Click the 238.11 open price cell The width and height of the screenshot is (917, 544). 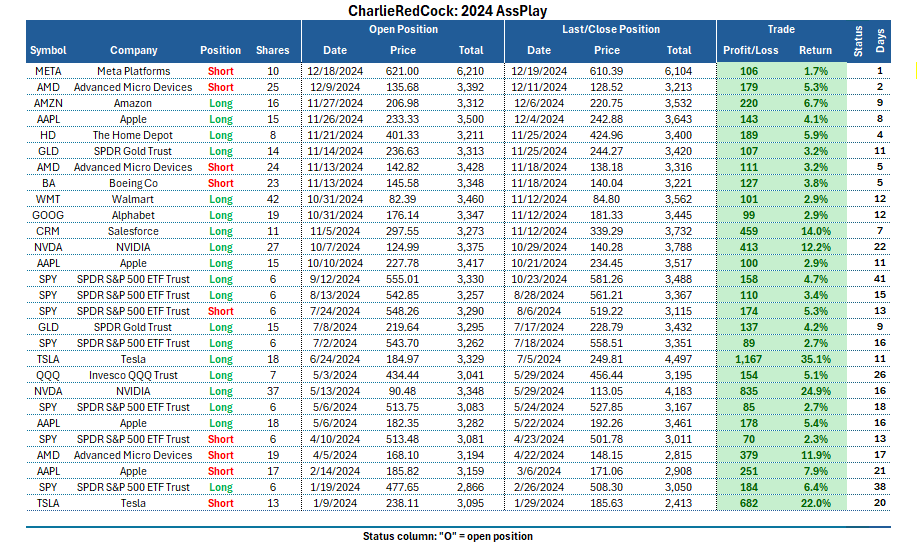[x=402, y=503]
